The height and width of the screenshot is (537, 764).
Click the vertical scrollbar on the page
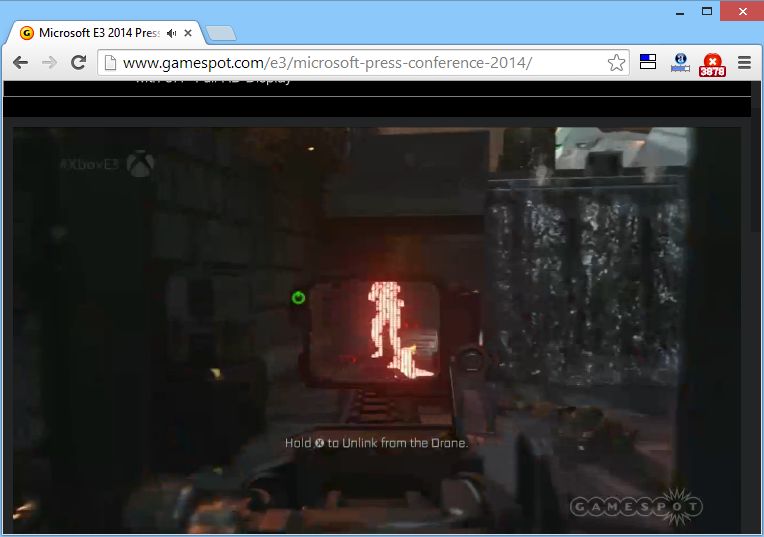756,307
